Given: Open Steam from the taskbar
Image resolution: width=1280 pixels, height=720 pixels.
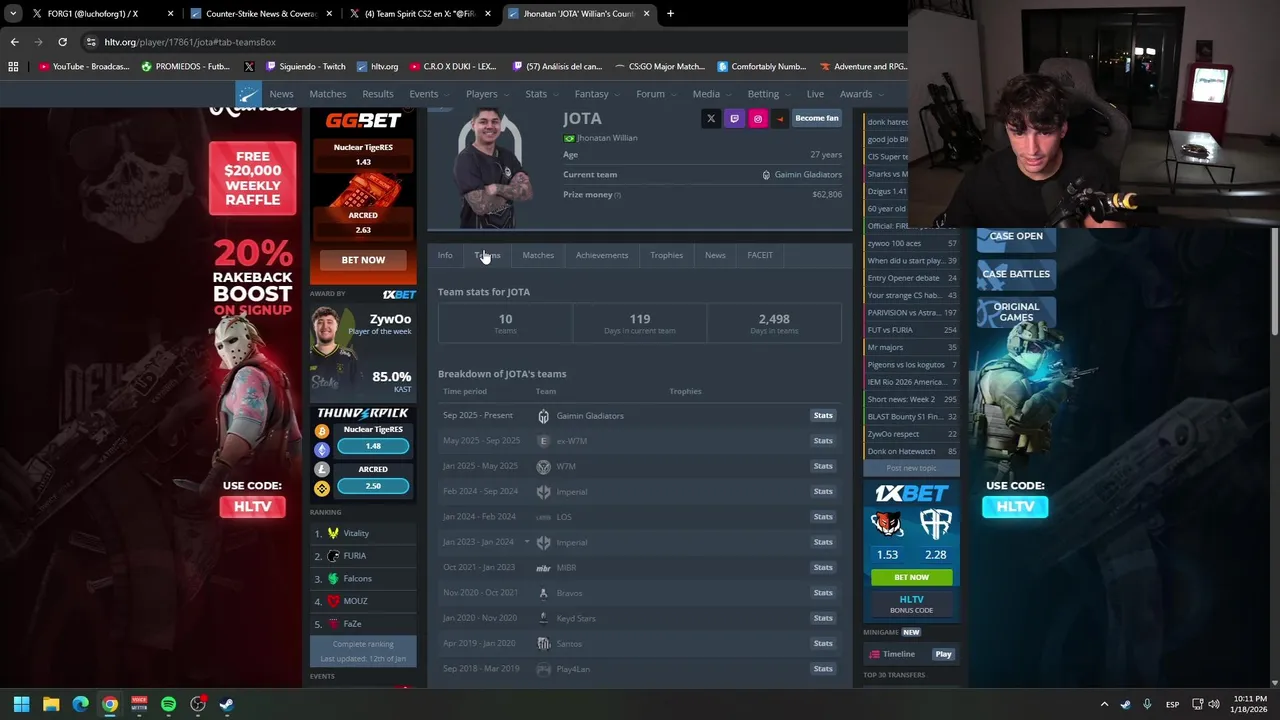Looking at the screenshot, I should coord(227,704).
